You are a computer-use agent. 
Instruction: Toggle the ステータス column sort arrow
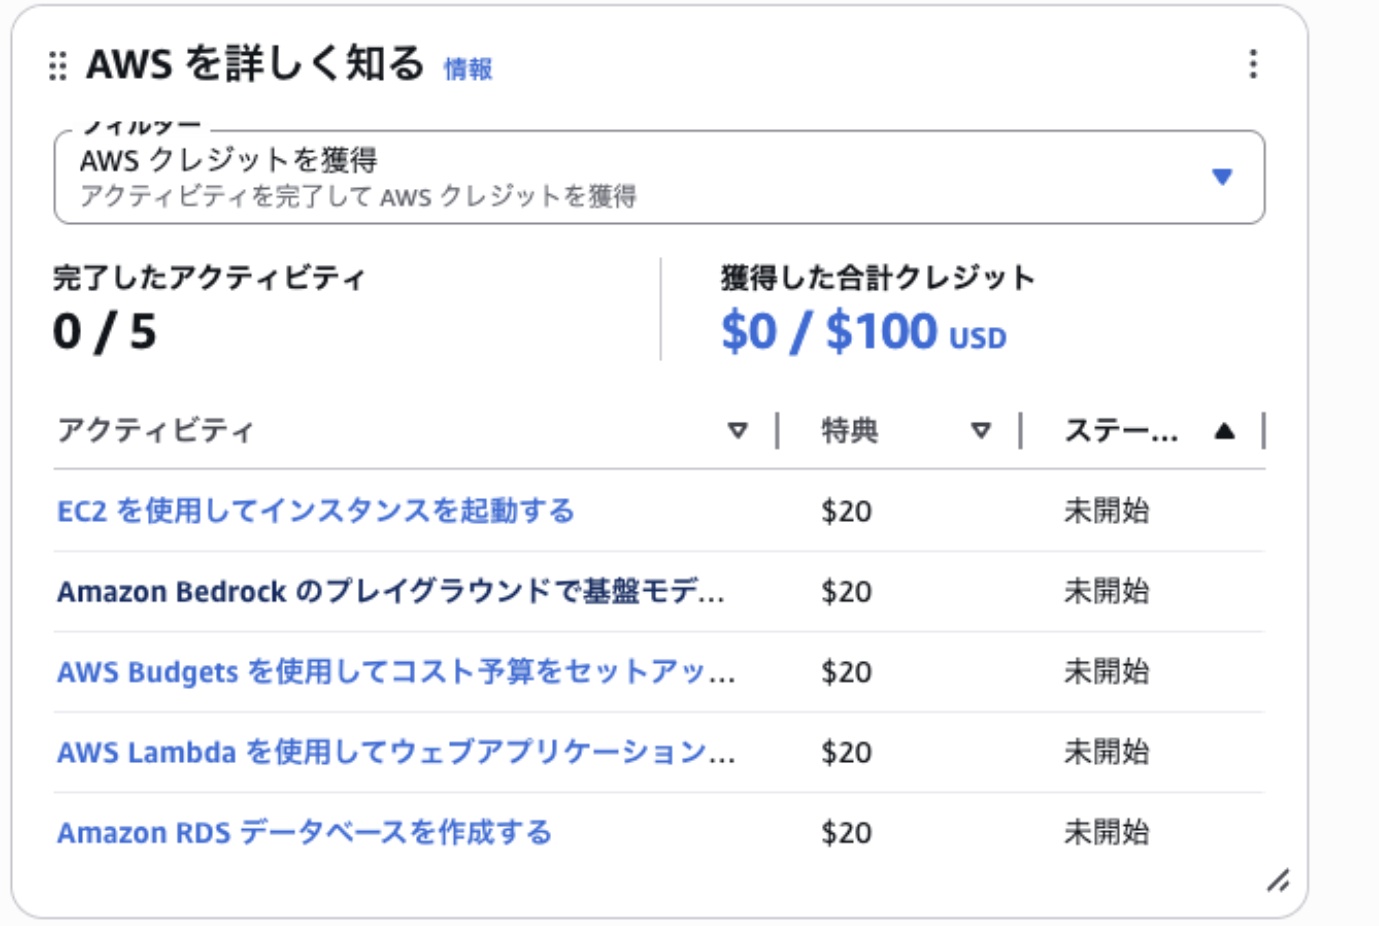(x=1224, y=431)
